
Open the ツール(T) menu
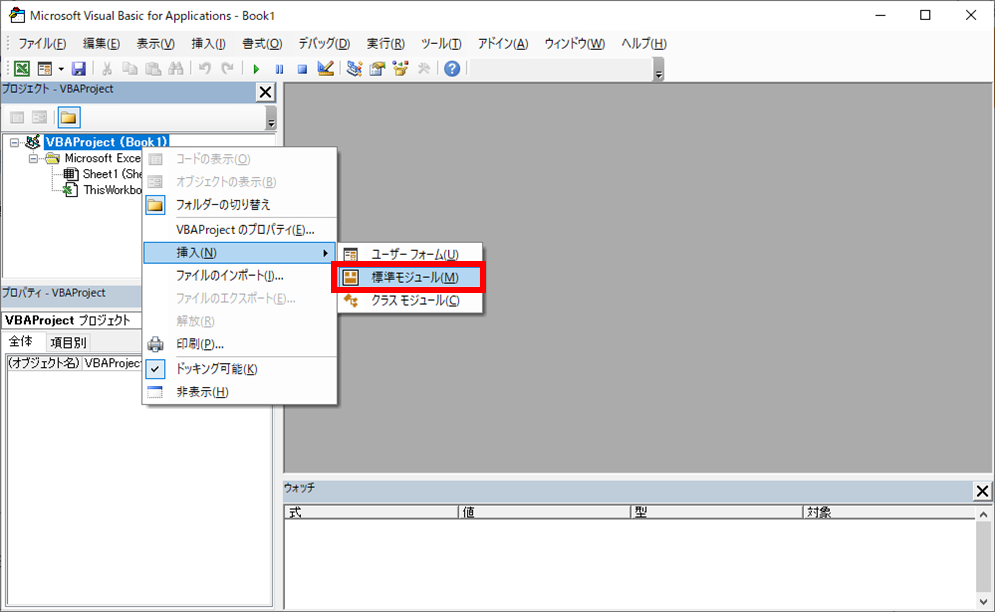(x=441, y=44)
